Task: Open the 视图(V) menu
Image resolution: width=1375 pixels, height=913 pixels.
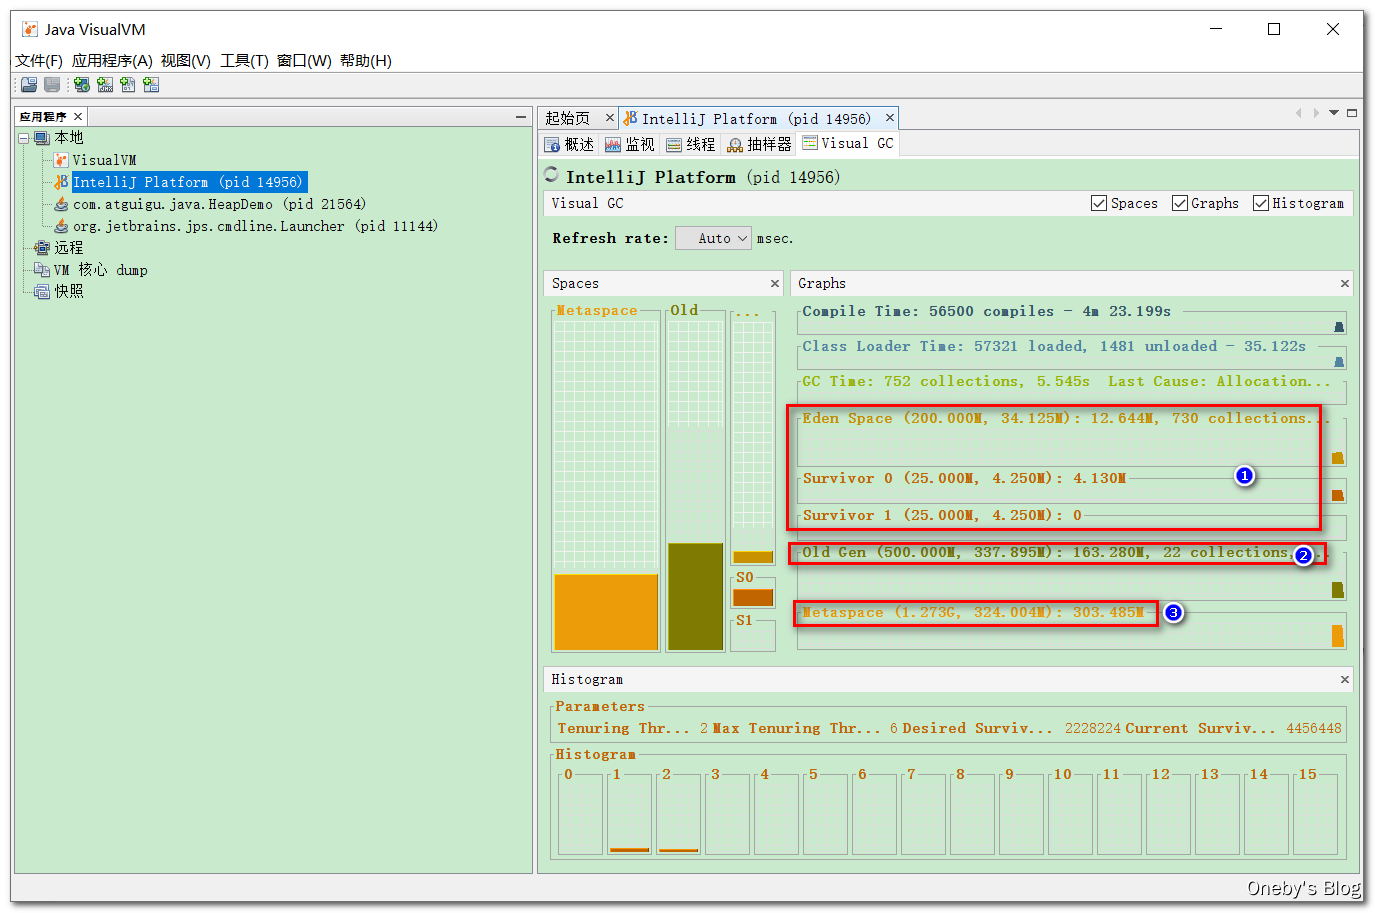Action: 186,61
